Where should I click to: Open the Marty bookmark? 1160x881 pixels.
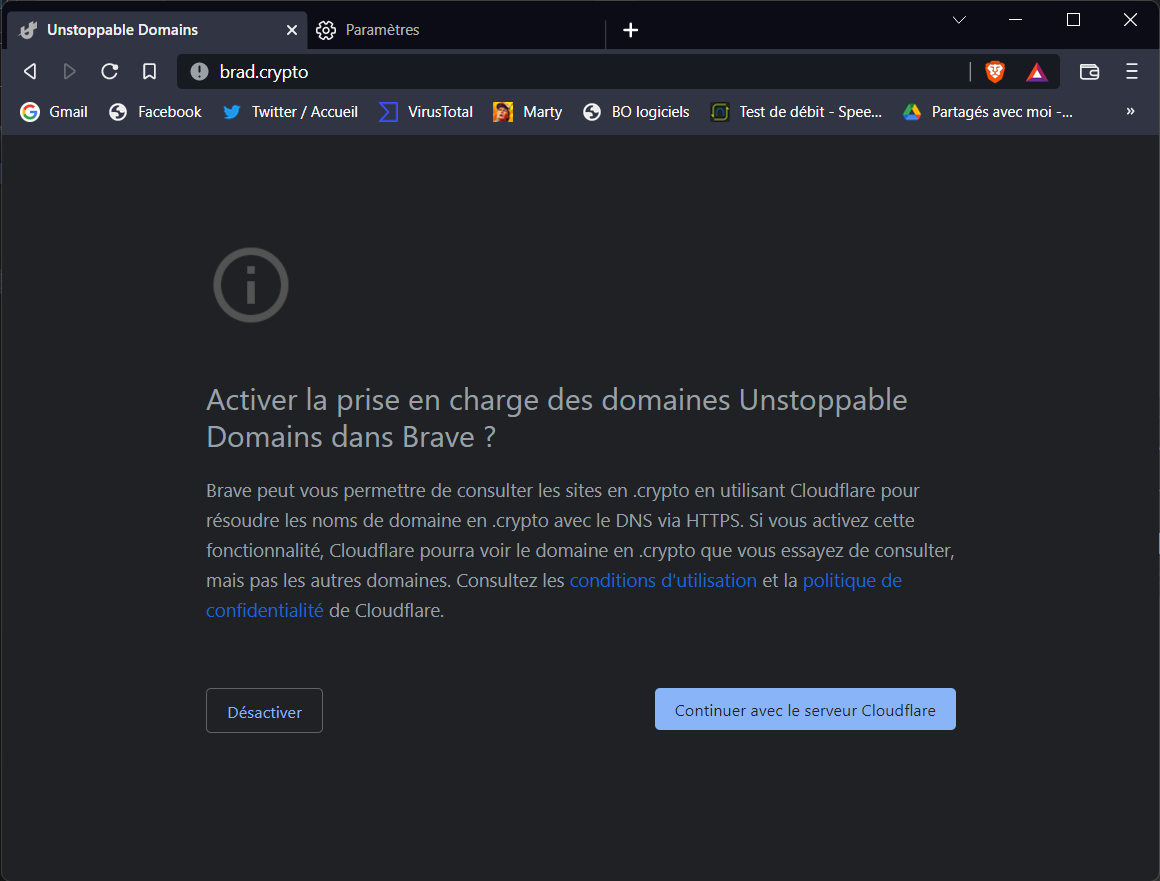coord(527,112)
